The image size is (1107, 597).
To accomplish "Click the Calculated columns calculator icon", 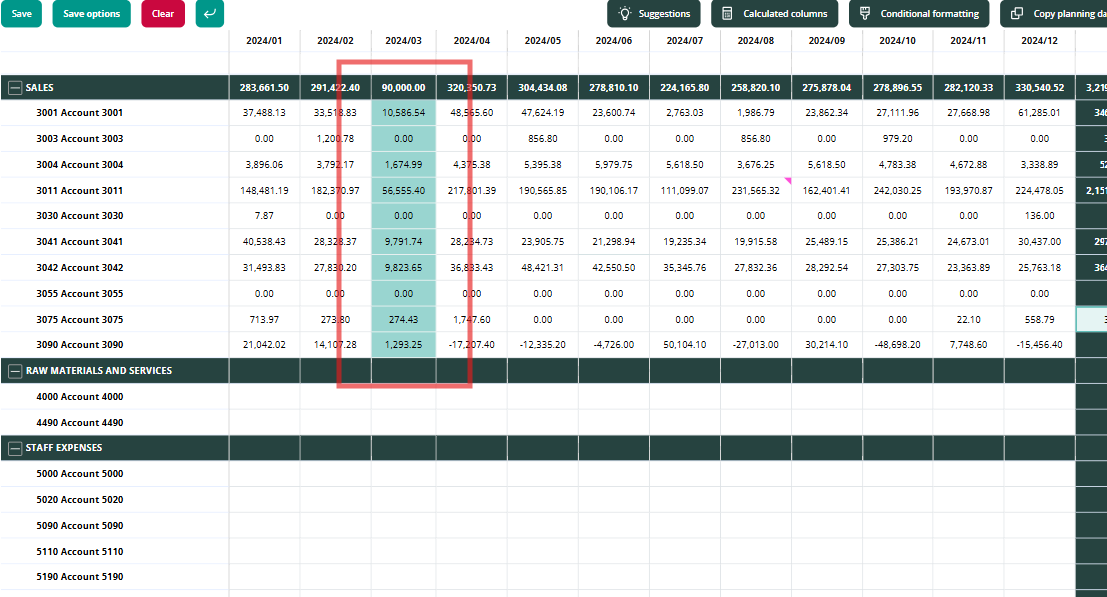I will coord(727,13).
